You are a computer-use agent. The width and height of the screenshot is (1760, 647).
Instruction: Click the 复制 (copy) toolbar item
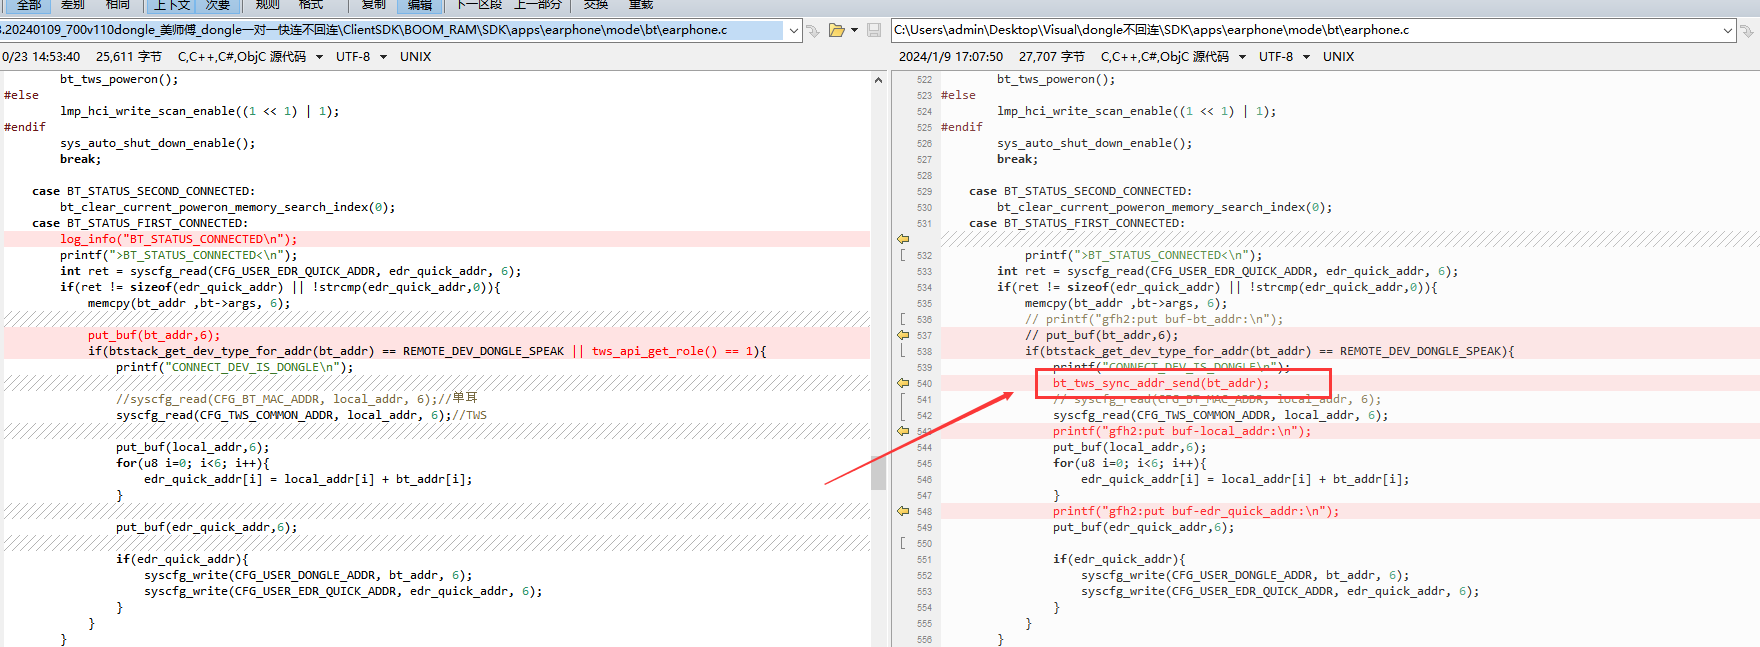pyautogui.click(x=374, y=5)
